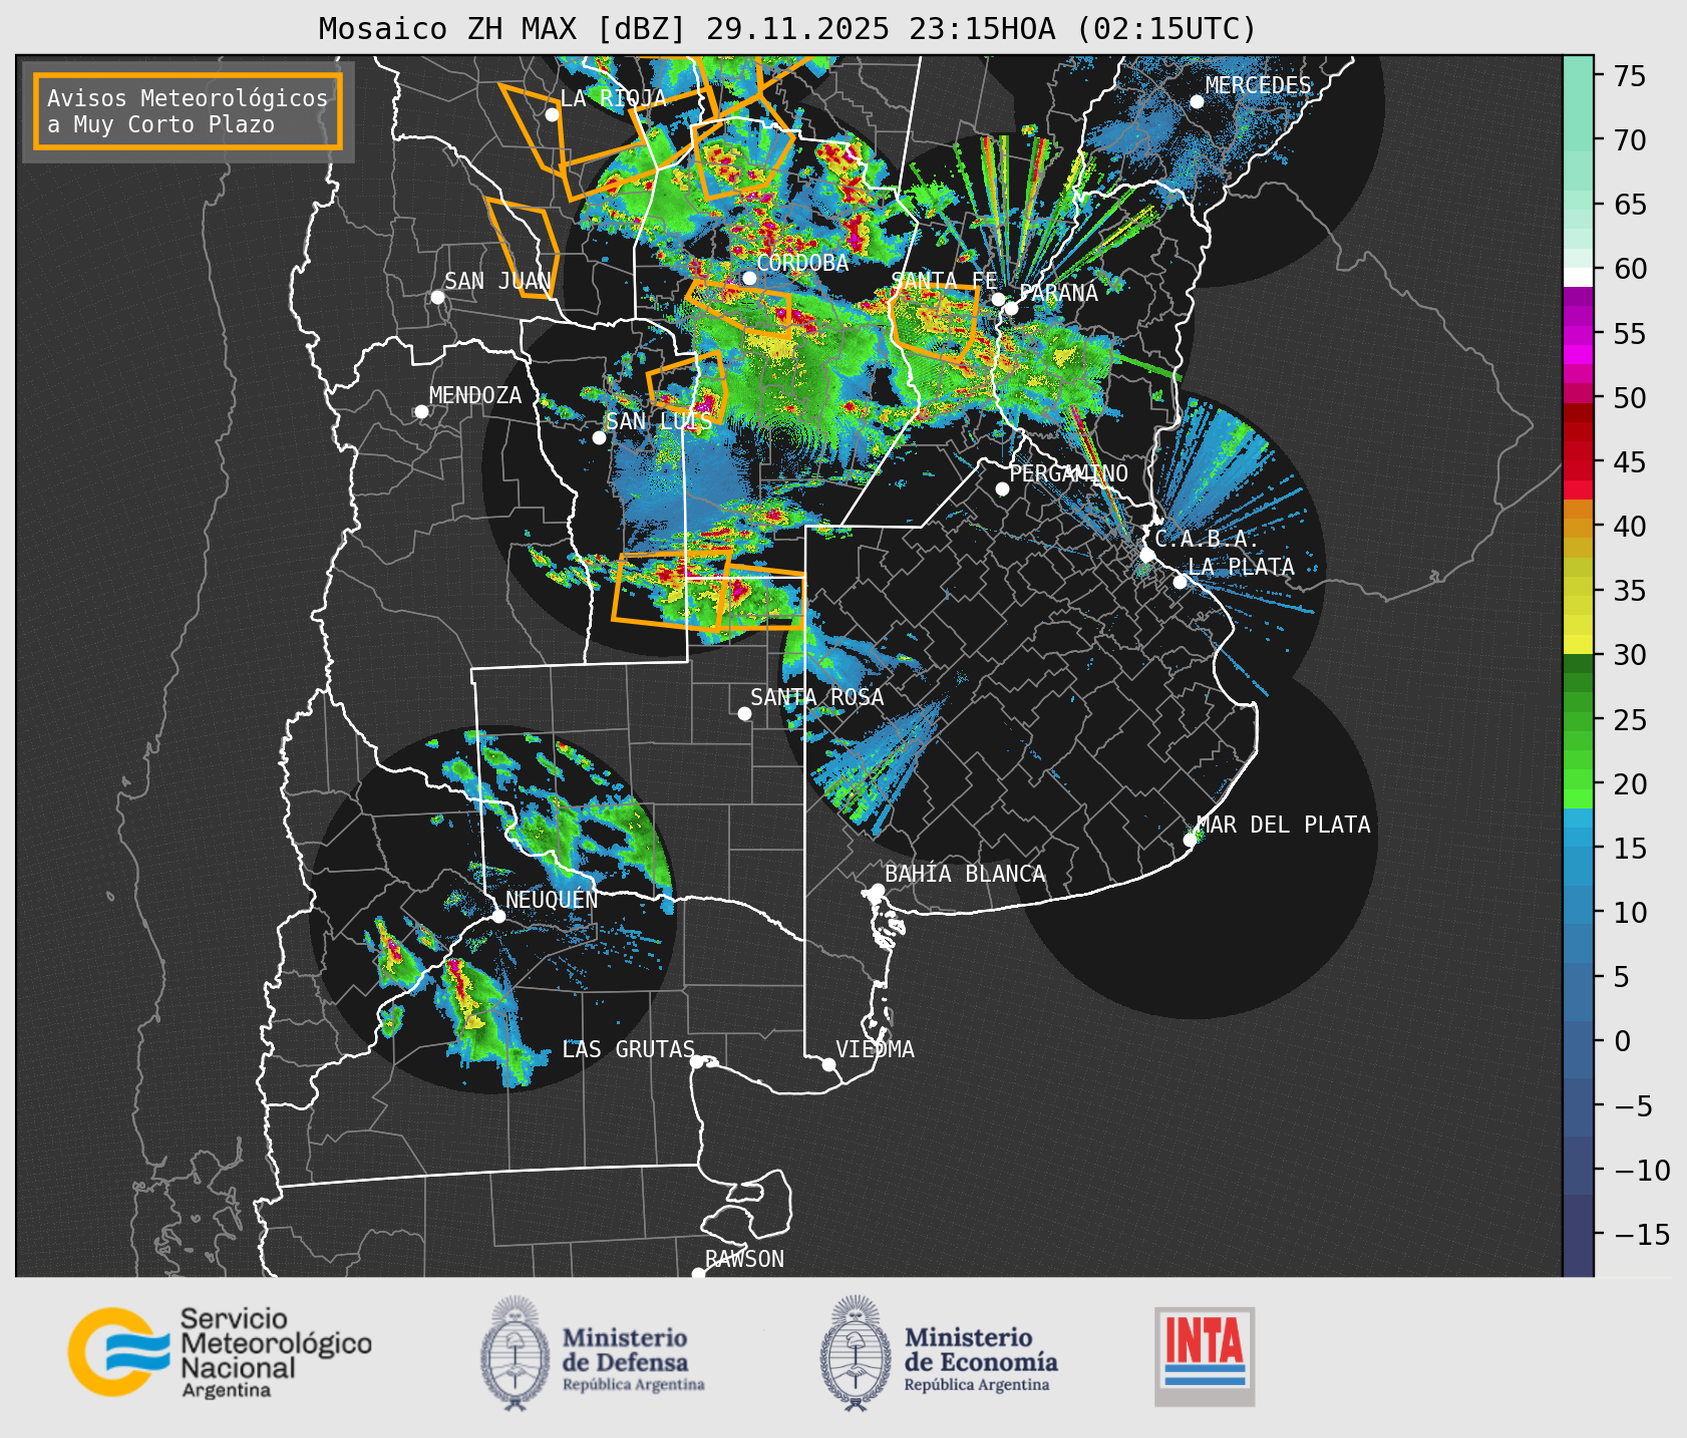Click the Avisos Meteorológicos legend box
This screenshot has height=1438, width=1687.
[x=188, y=111]
